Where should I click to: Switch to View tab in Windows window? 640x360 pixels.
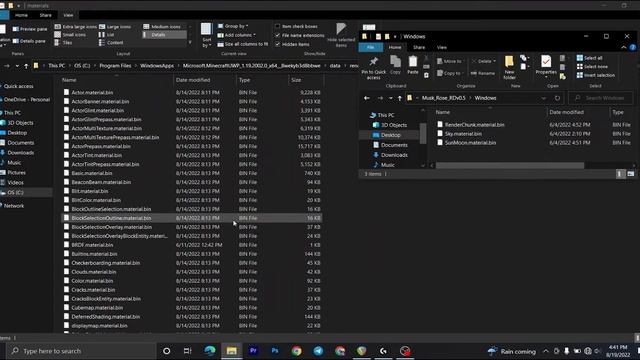[442, 47]
